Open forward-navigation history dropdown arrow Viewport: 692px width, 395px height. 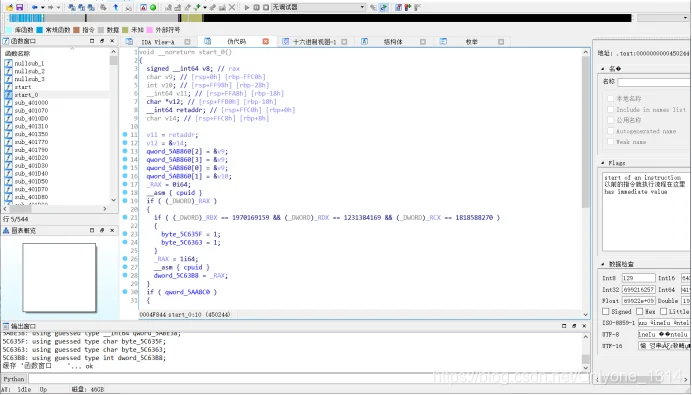58,8
